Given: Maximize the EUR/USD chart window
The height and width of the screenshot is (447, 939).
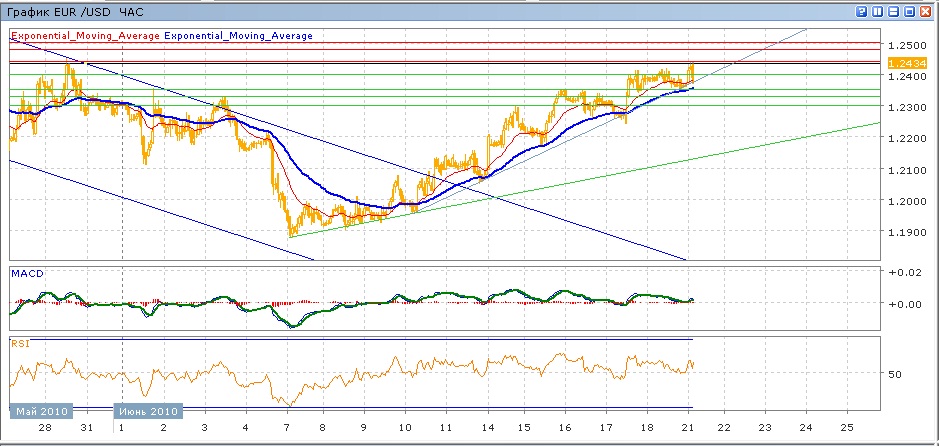Looking at the screenshot, I should point(909,12).
